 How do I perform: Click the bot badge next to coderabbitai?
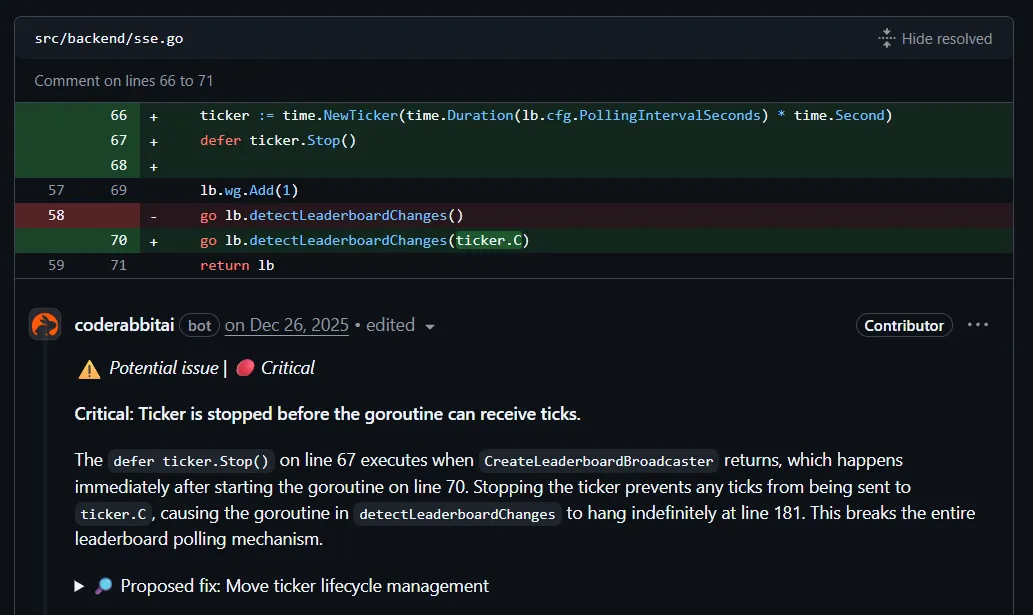pos(199,325)
